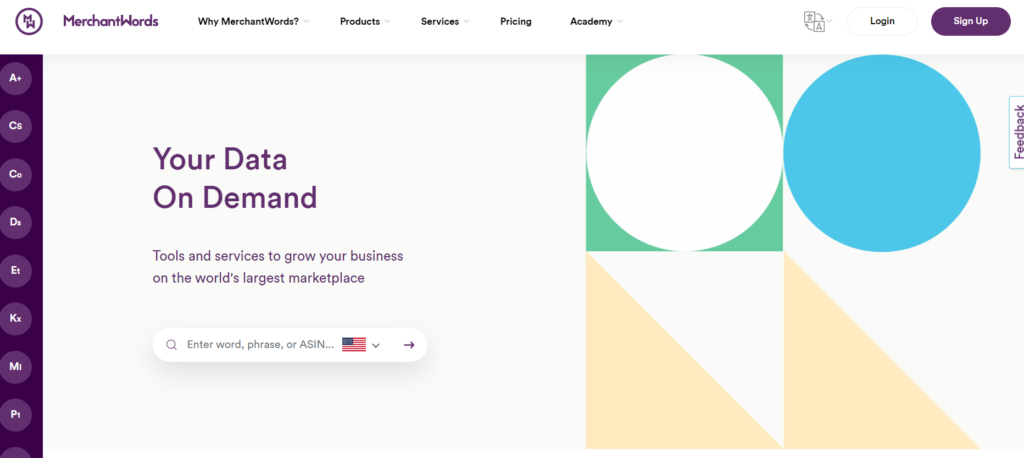
Task: Click the Login button
Action: tap(882, 21)
